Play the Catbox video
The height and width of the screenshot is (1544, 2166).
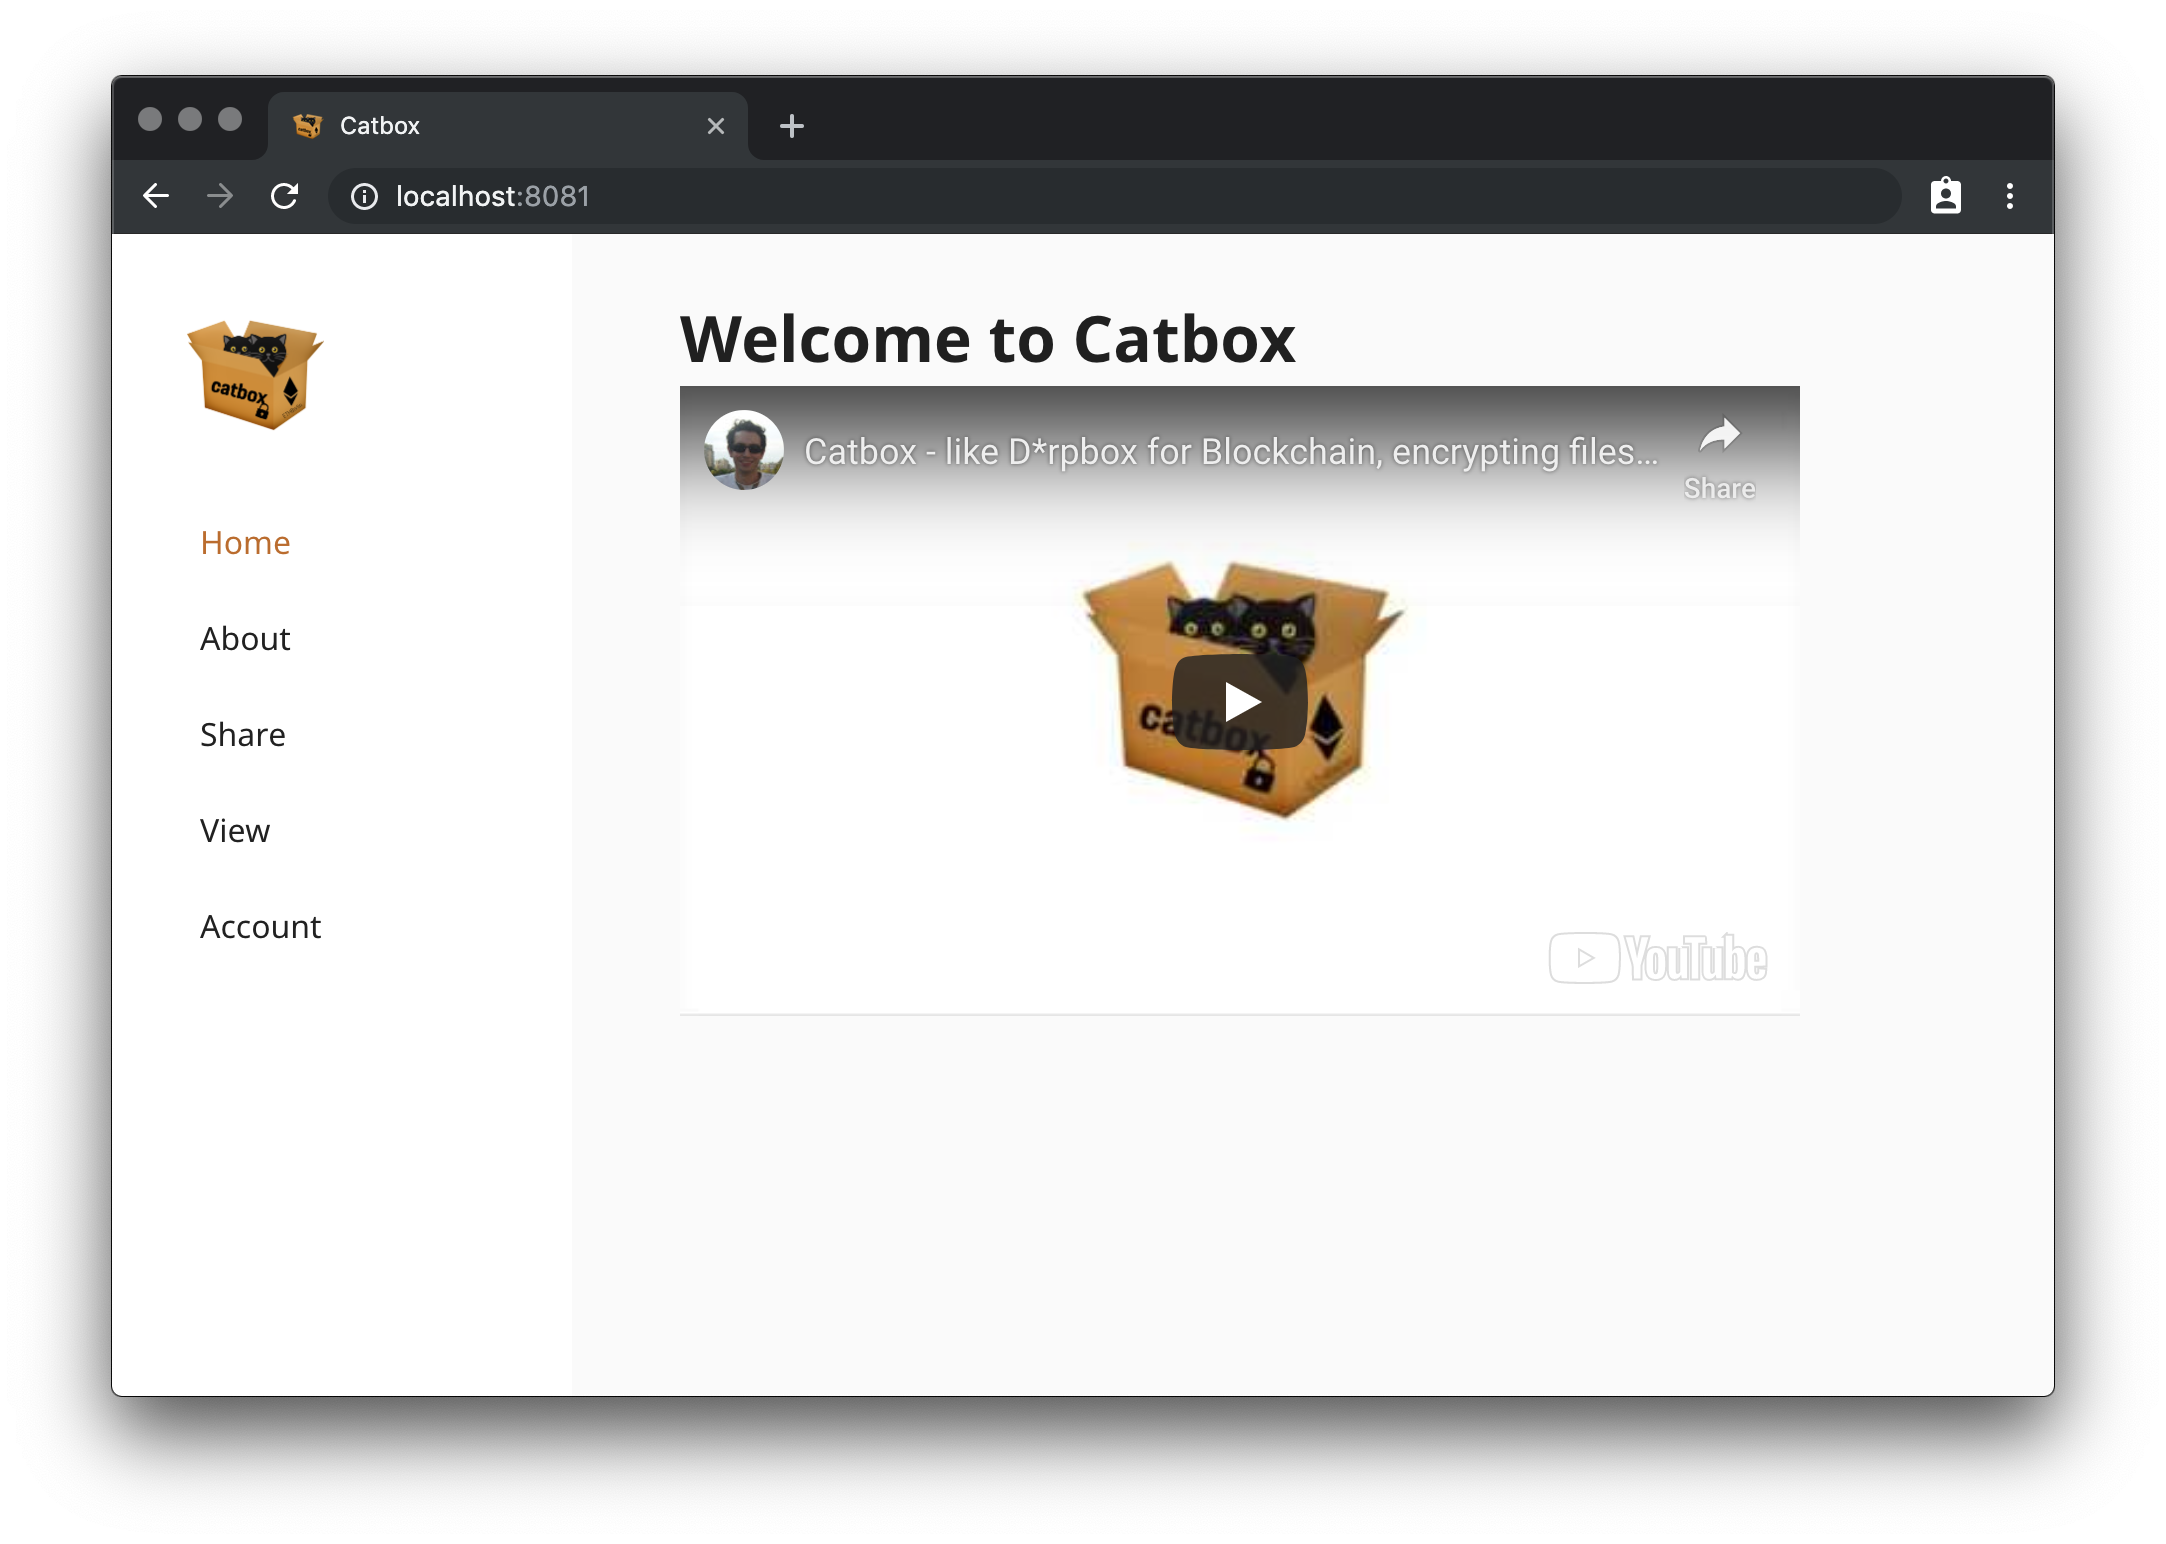1239,701
